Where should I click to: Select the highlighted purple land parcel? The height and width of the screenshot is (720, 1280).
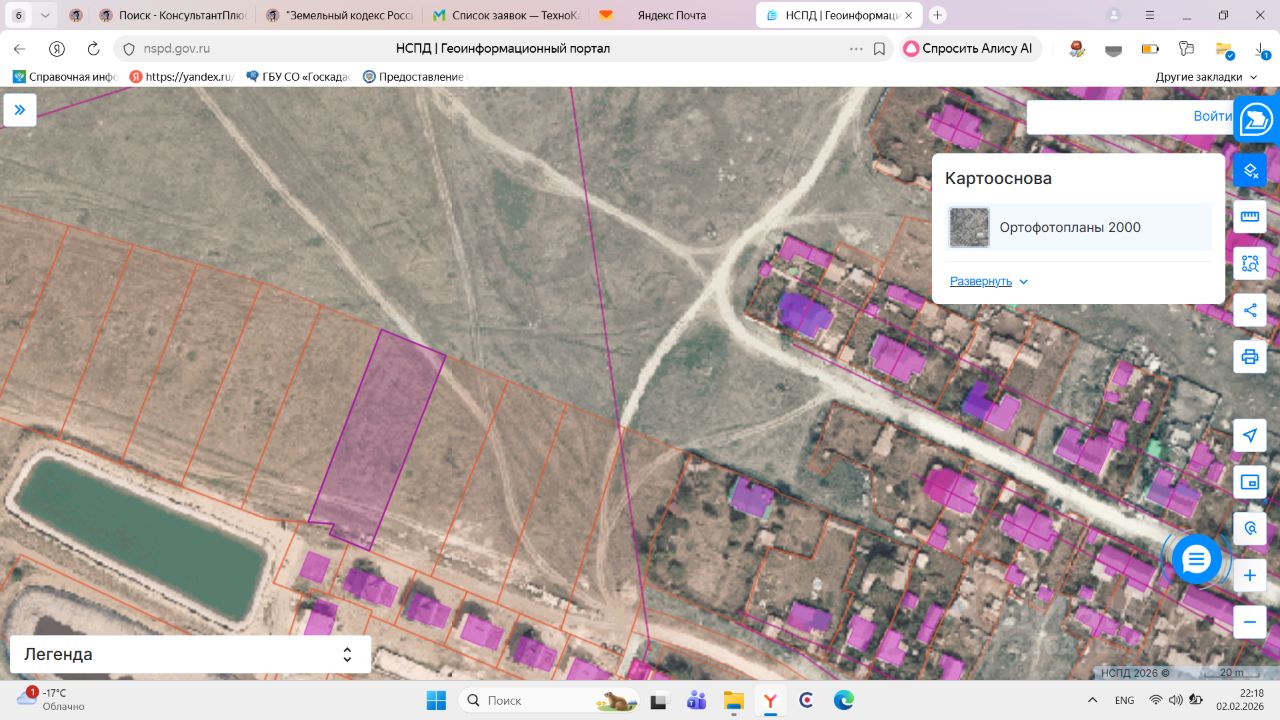(377, 440)
